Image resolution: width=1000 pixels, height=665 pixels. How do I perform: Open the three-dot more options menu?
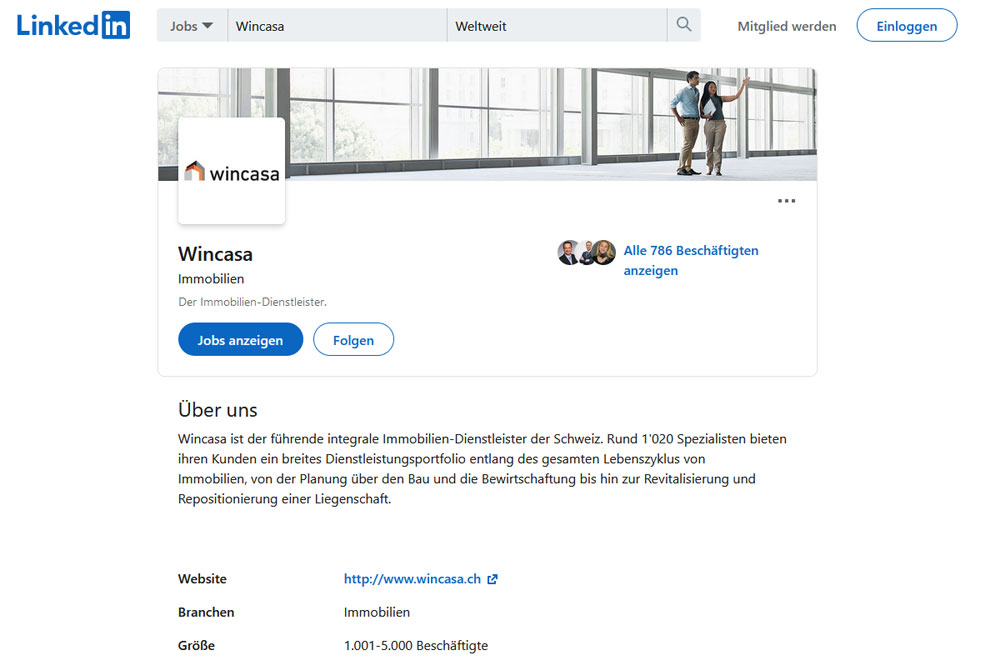coord(786,201)
